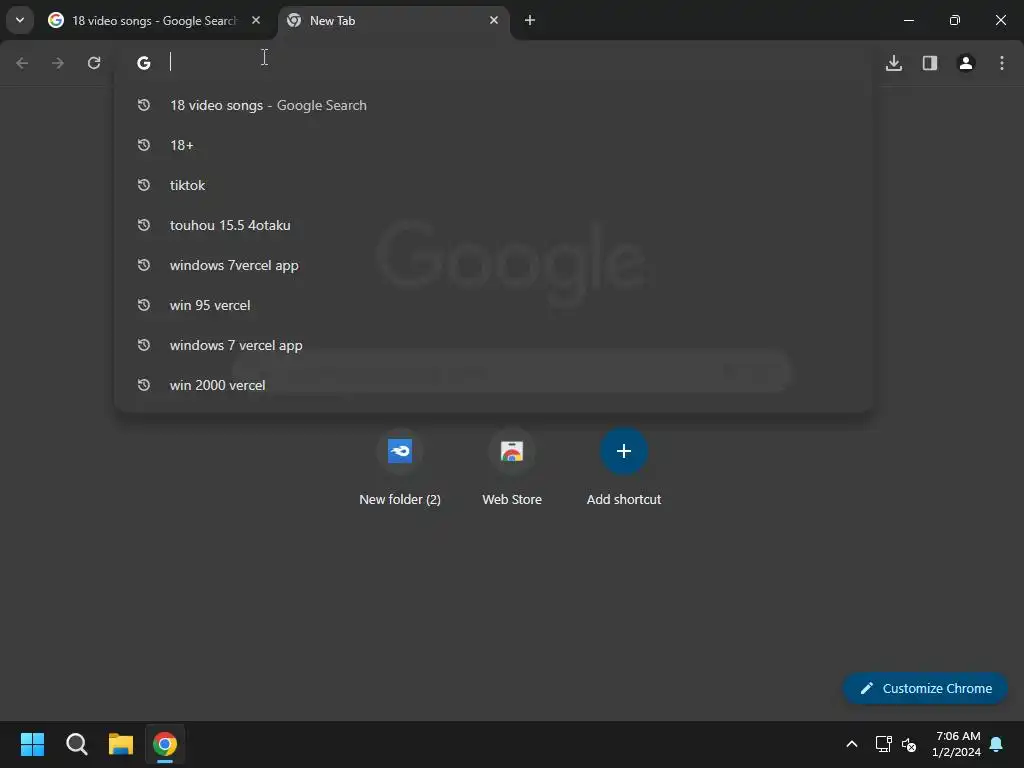Minimize the Chrome window
This screenshot has height=768, width=1024.
(x=908, y=20)
